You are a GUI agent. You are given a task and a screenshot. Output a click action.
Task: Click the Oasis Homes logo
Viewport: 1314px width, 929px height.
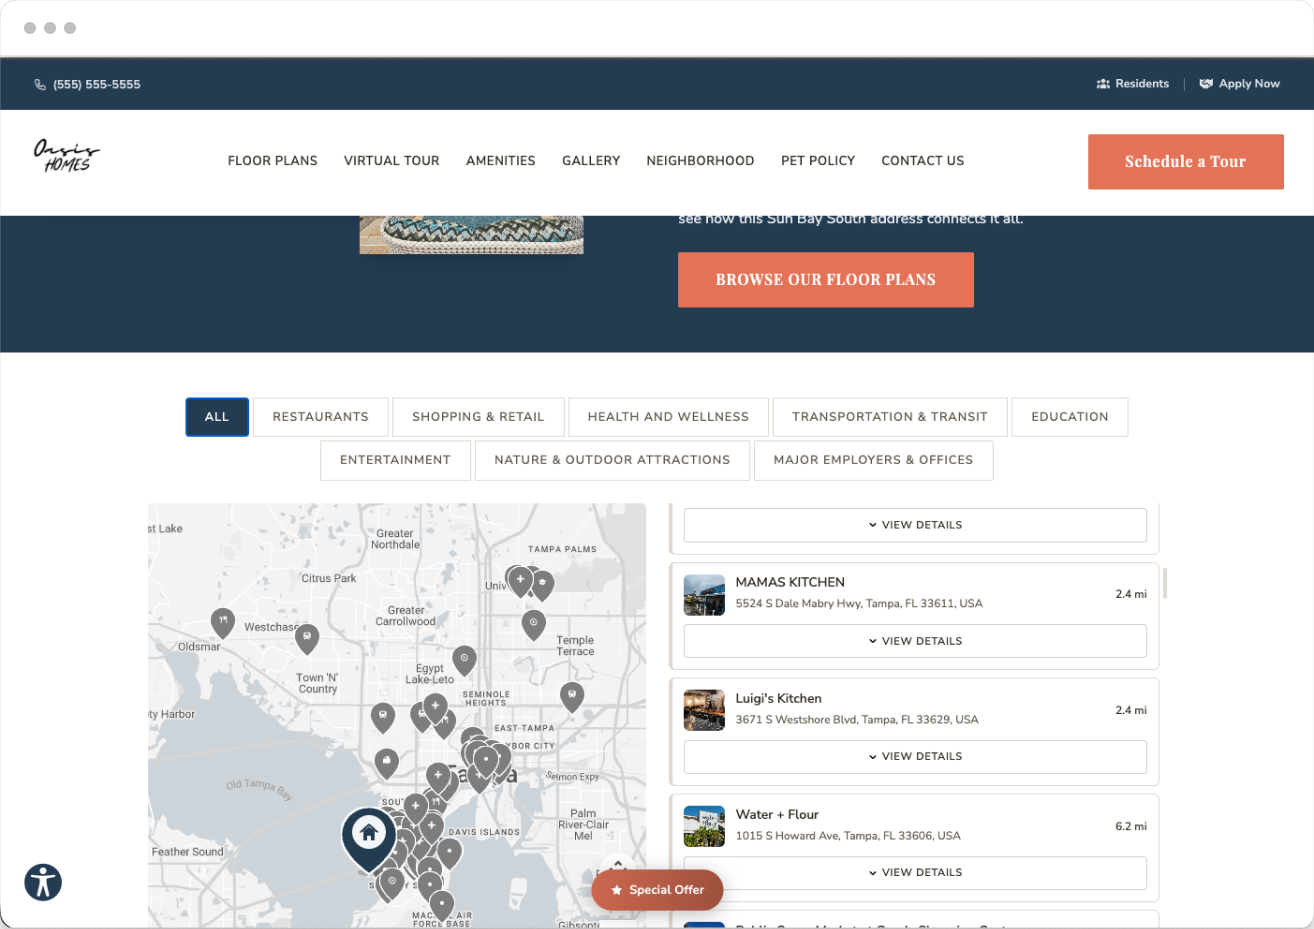click(66, 156)
